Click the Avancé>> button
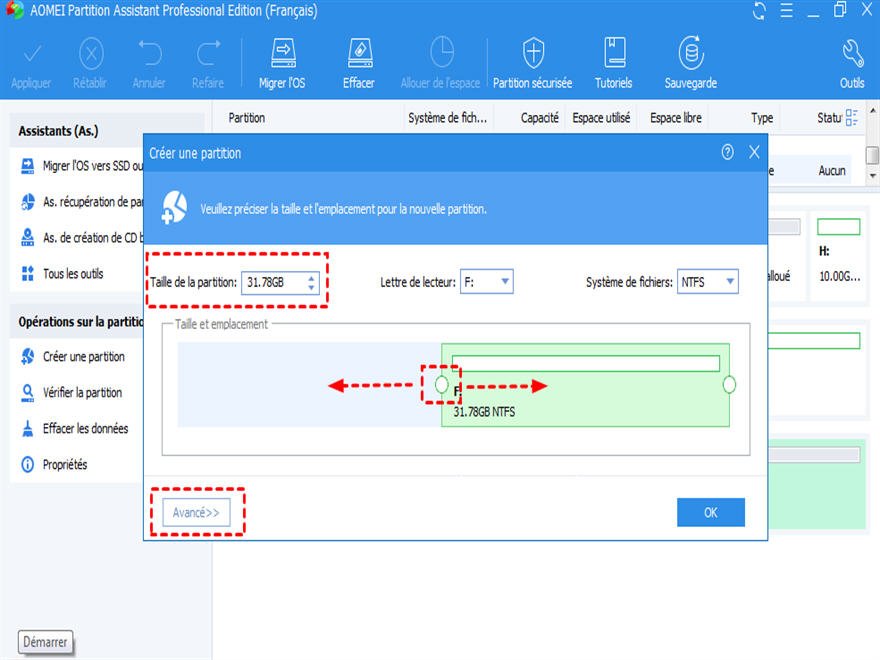 (x=196, y=512)
